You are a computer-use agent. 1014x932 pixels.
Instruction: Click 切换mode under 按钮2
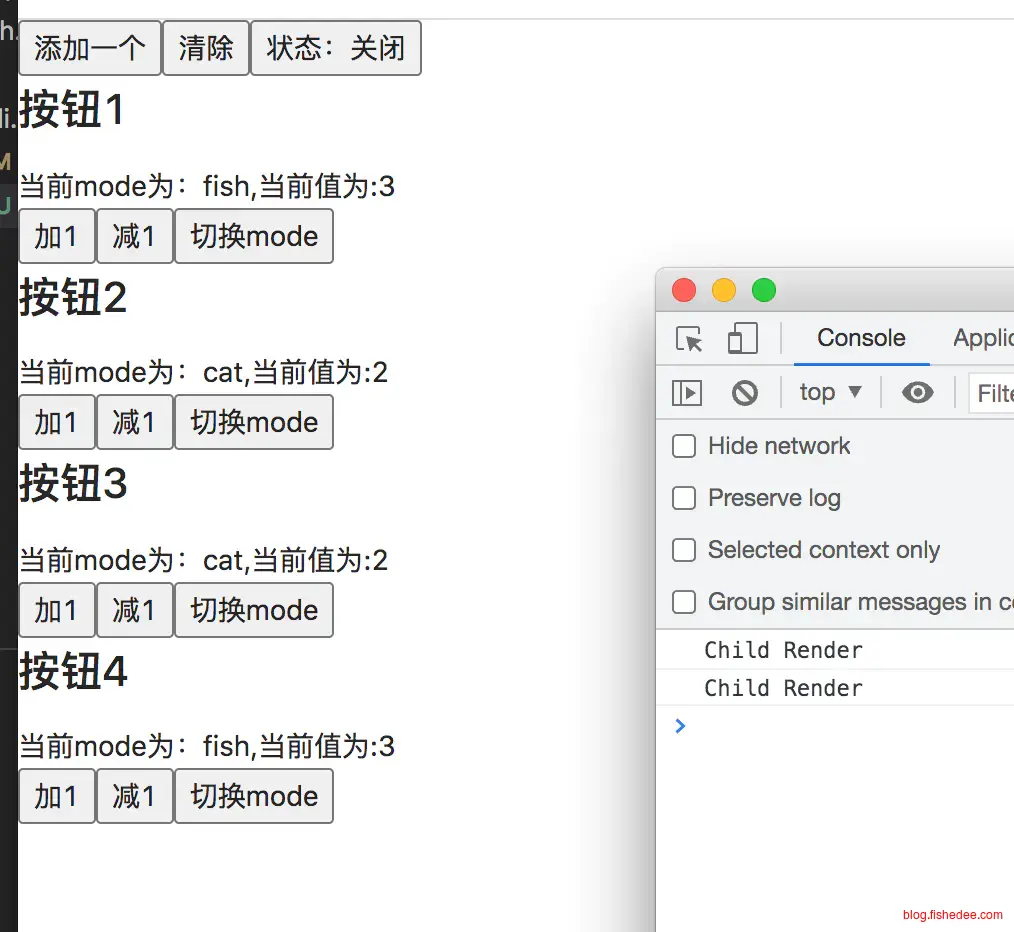click(254, 422)
